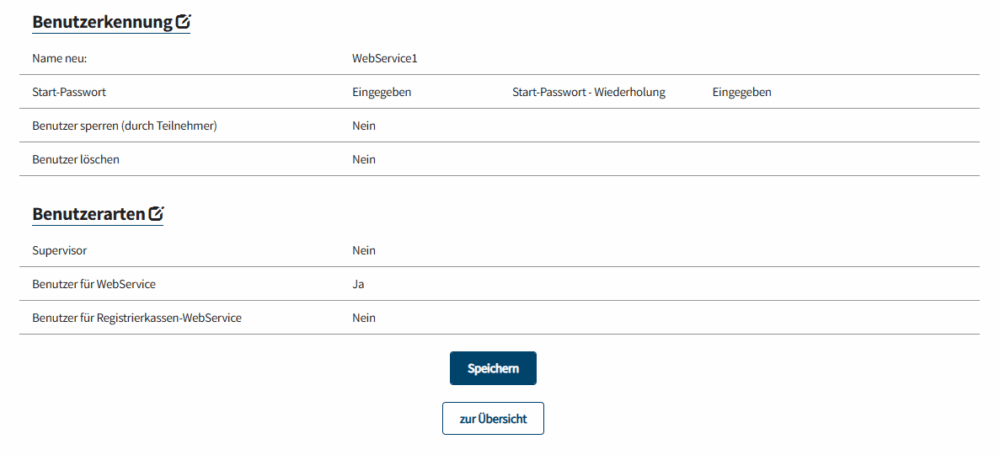The height and width of the screenshot is (455, 1000).
Task: Click the 'Benutzer für WebService' label
Action: (x=94, y=284)
